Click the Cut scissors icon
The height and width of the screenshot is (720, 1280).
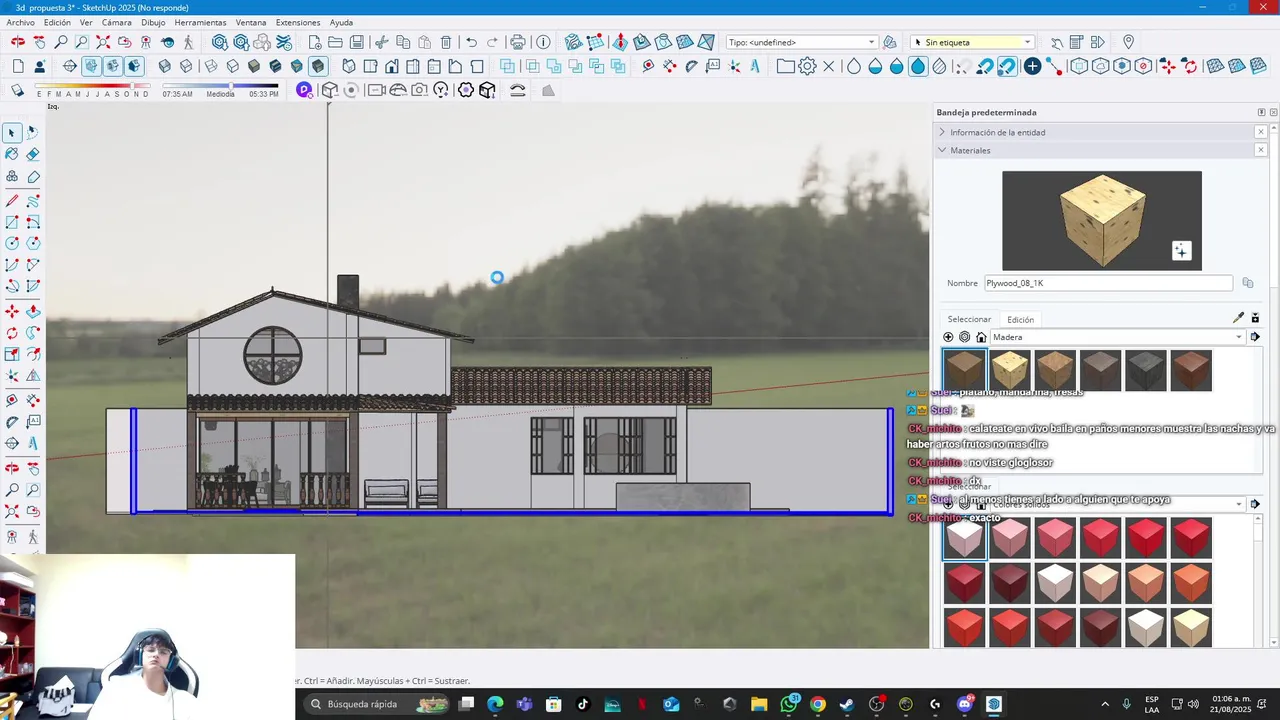click(382, 42)
